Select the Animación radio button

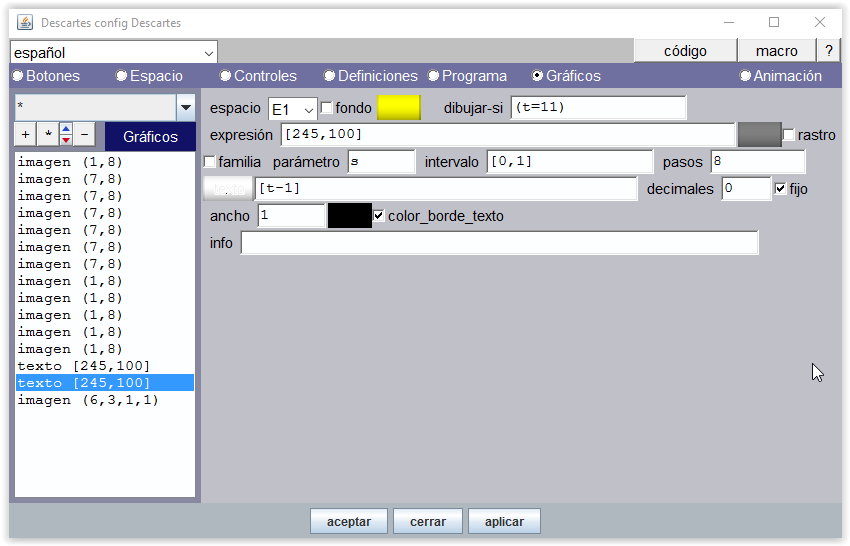pyautogui.click(x=745, y=76)
